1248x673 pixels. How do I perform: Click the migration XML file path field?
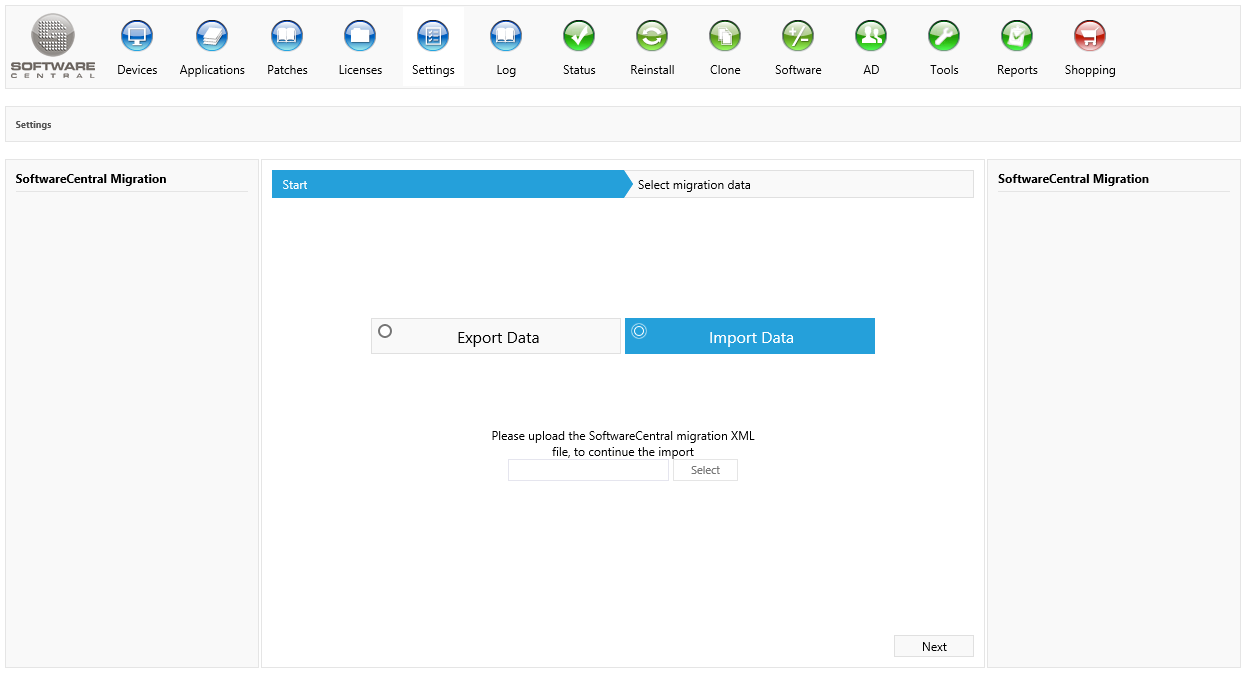[x=588, y=470]
